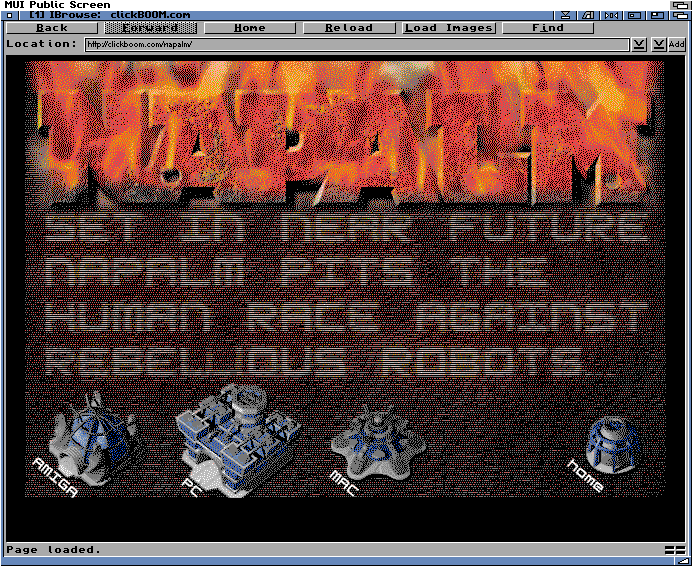
Task: Click the MUI snapshot gadget in the title bar
Action: tap(588, 15)
